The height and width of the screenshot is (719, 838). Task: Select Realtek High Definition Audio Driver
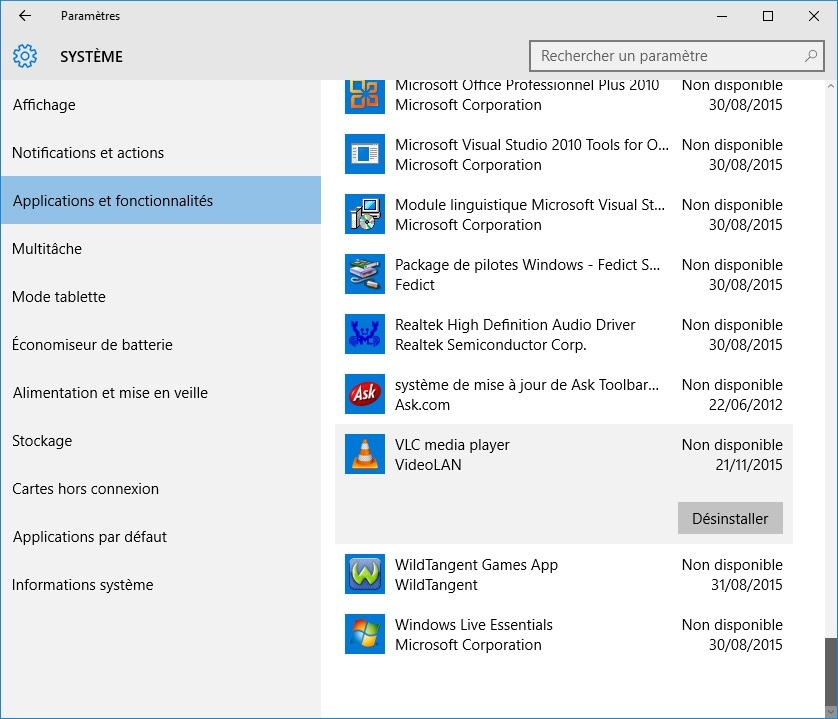564,334
